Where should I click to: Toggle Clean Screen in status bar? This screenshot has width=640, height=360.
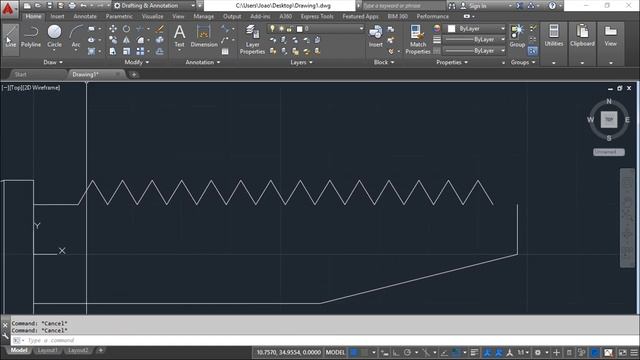(622, 352)
